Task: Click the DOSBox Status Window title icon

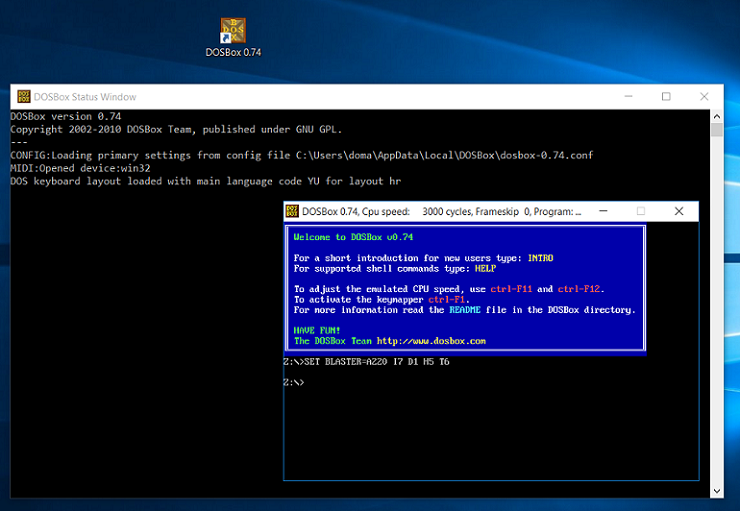Action: click(24, 96)
